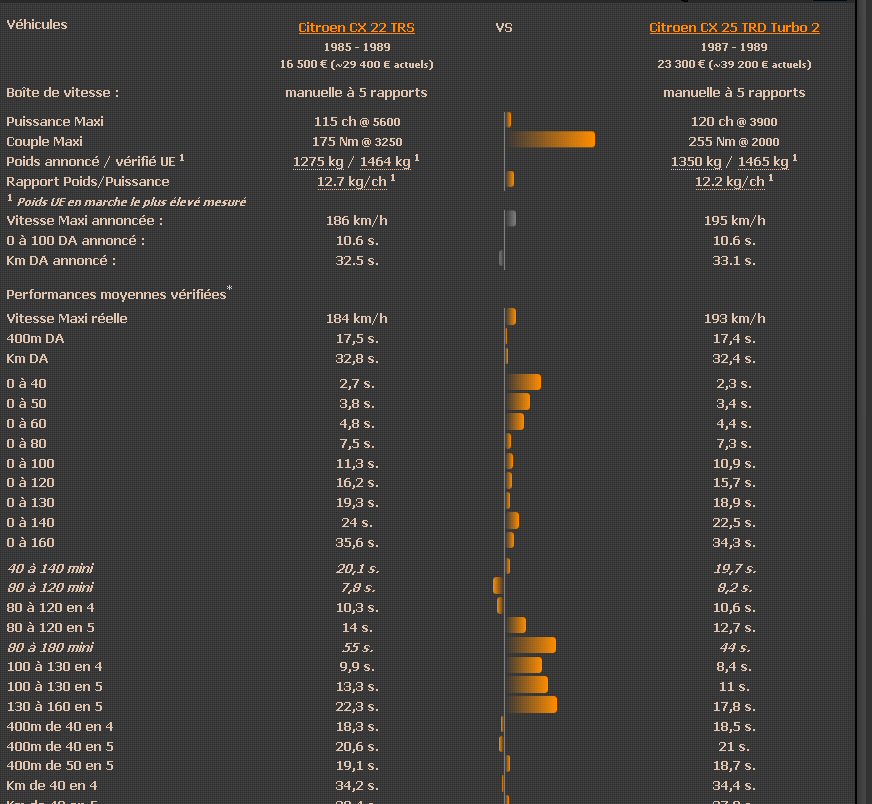872x804 pixels.
Task: Click the 255 Nm @ 2000 torque value
Action: pos(734,142)
